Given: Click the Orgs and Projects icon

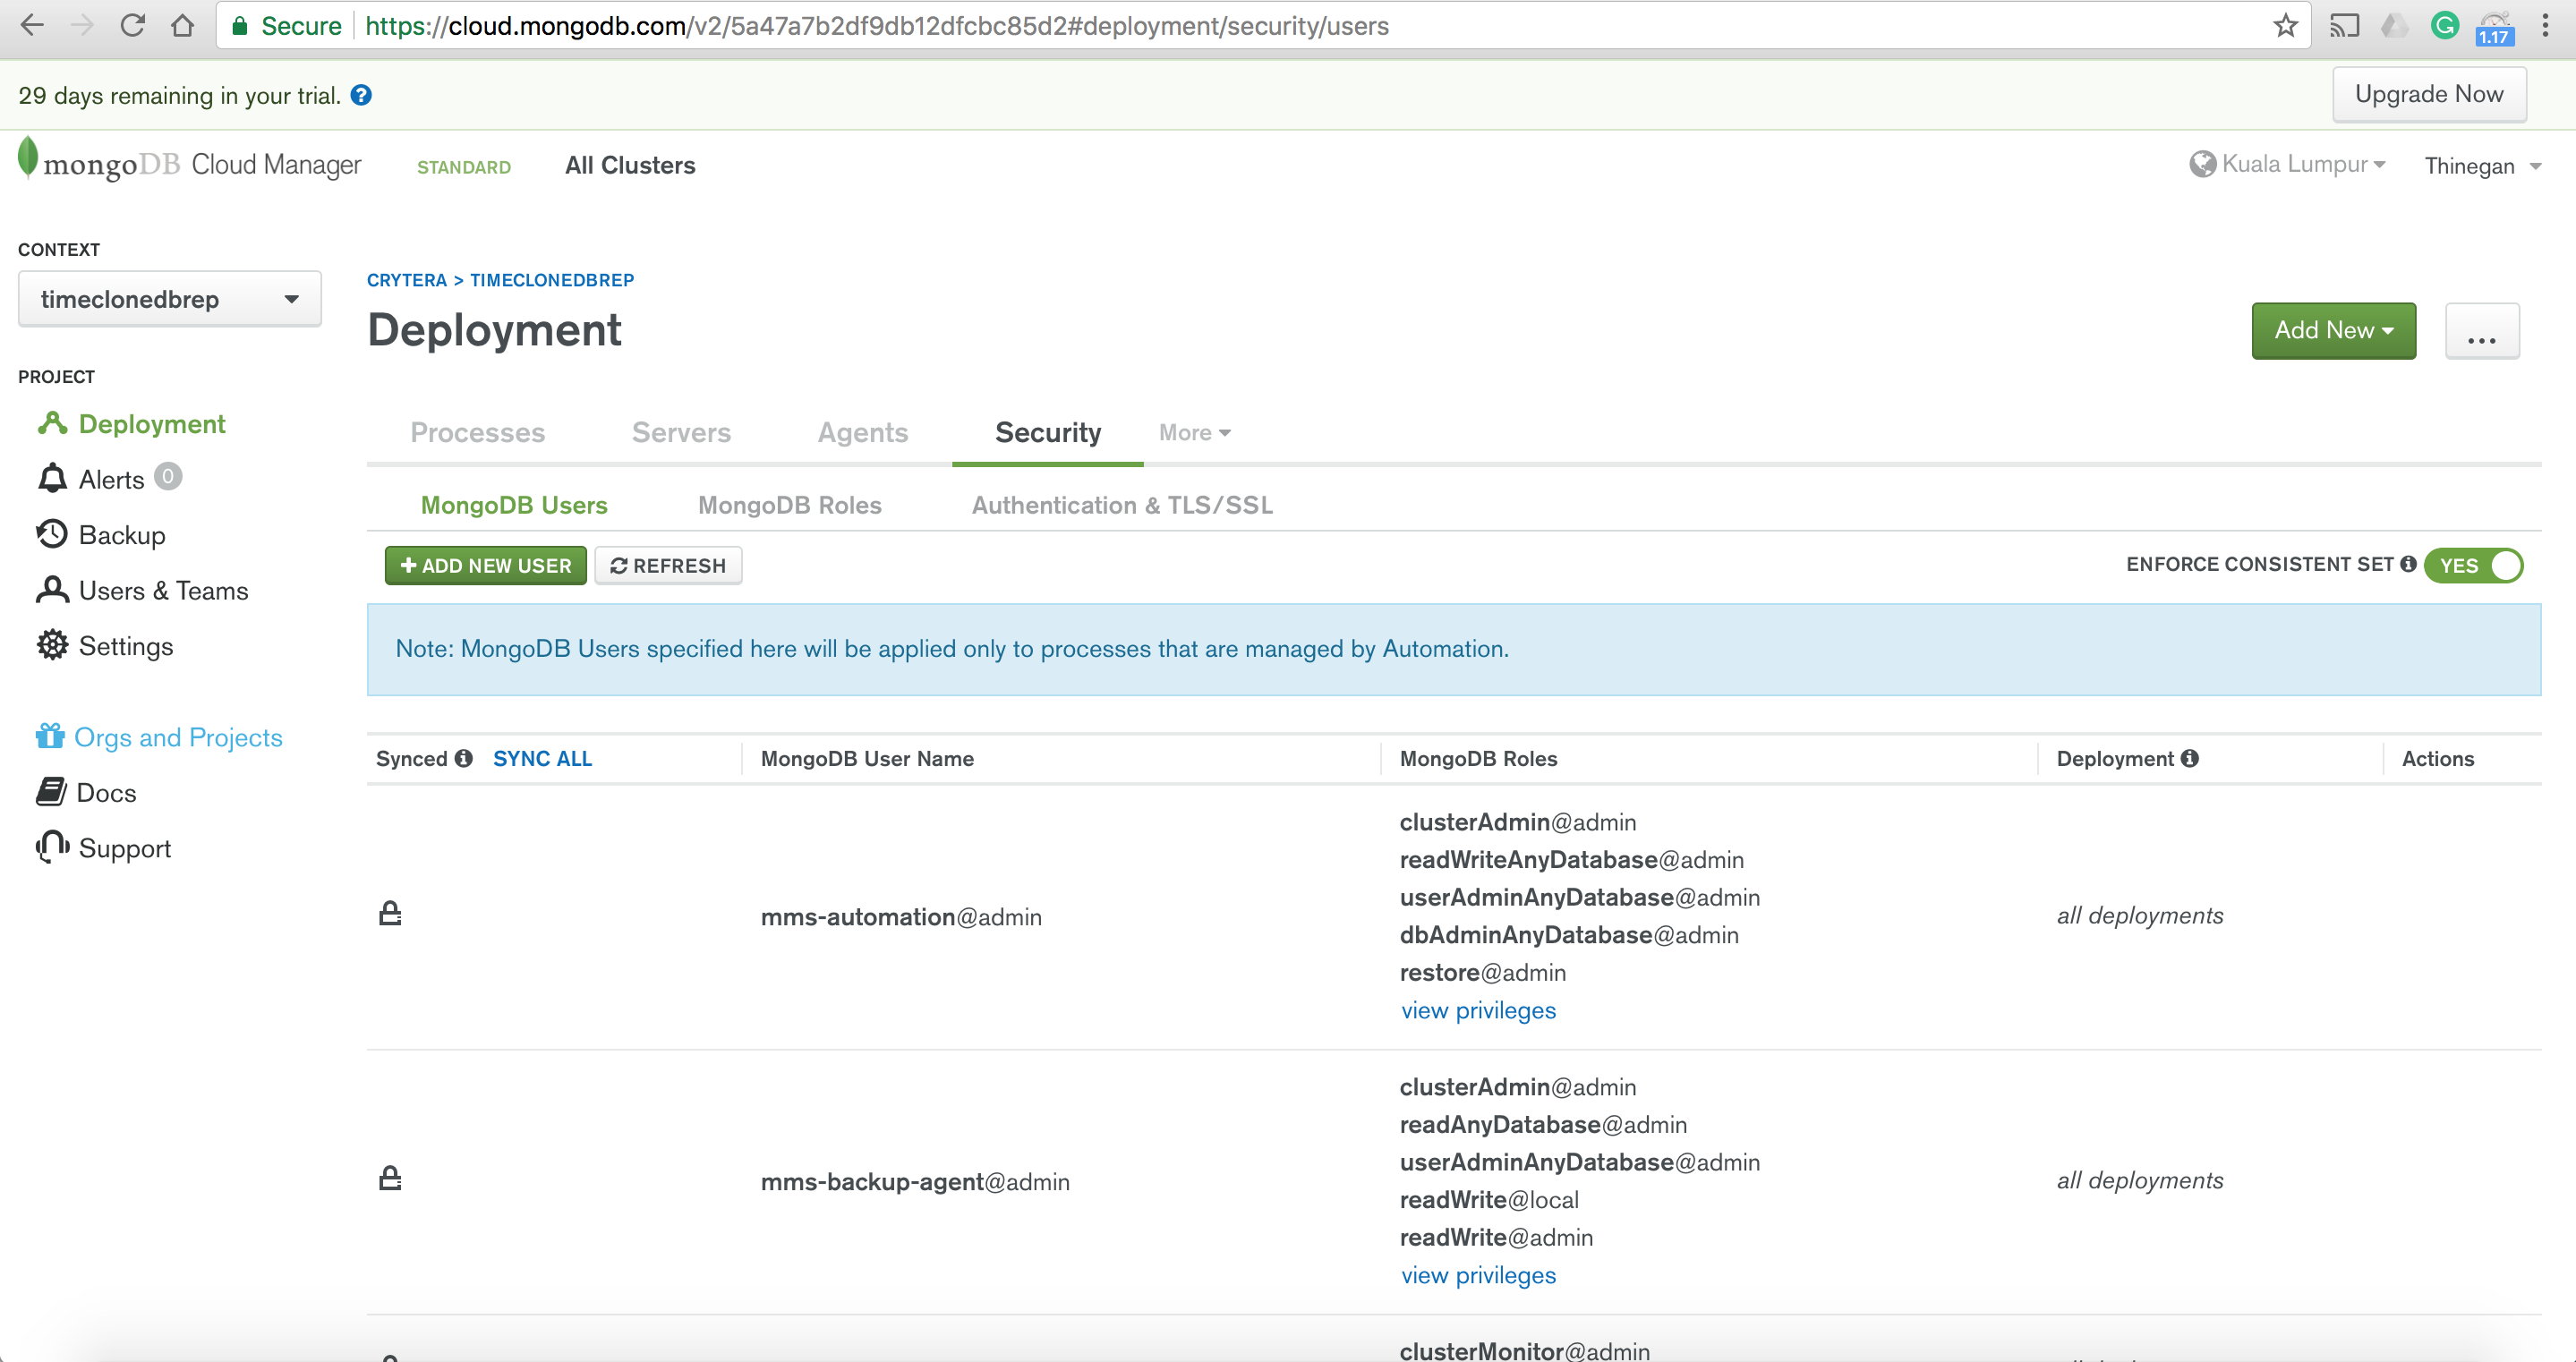Looking at the screenshot, I should (47, 736).
